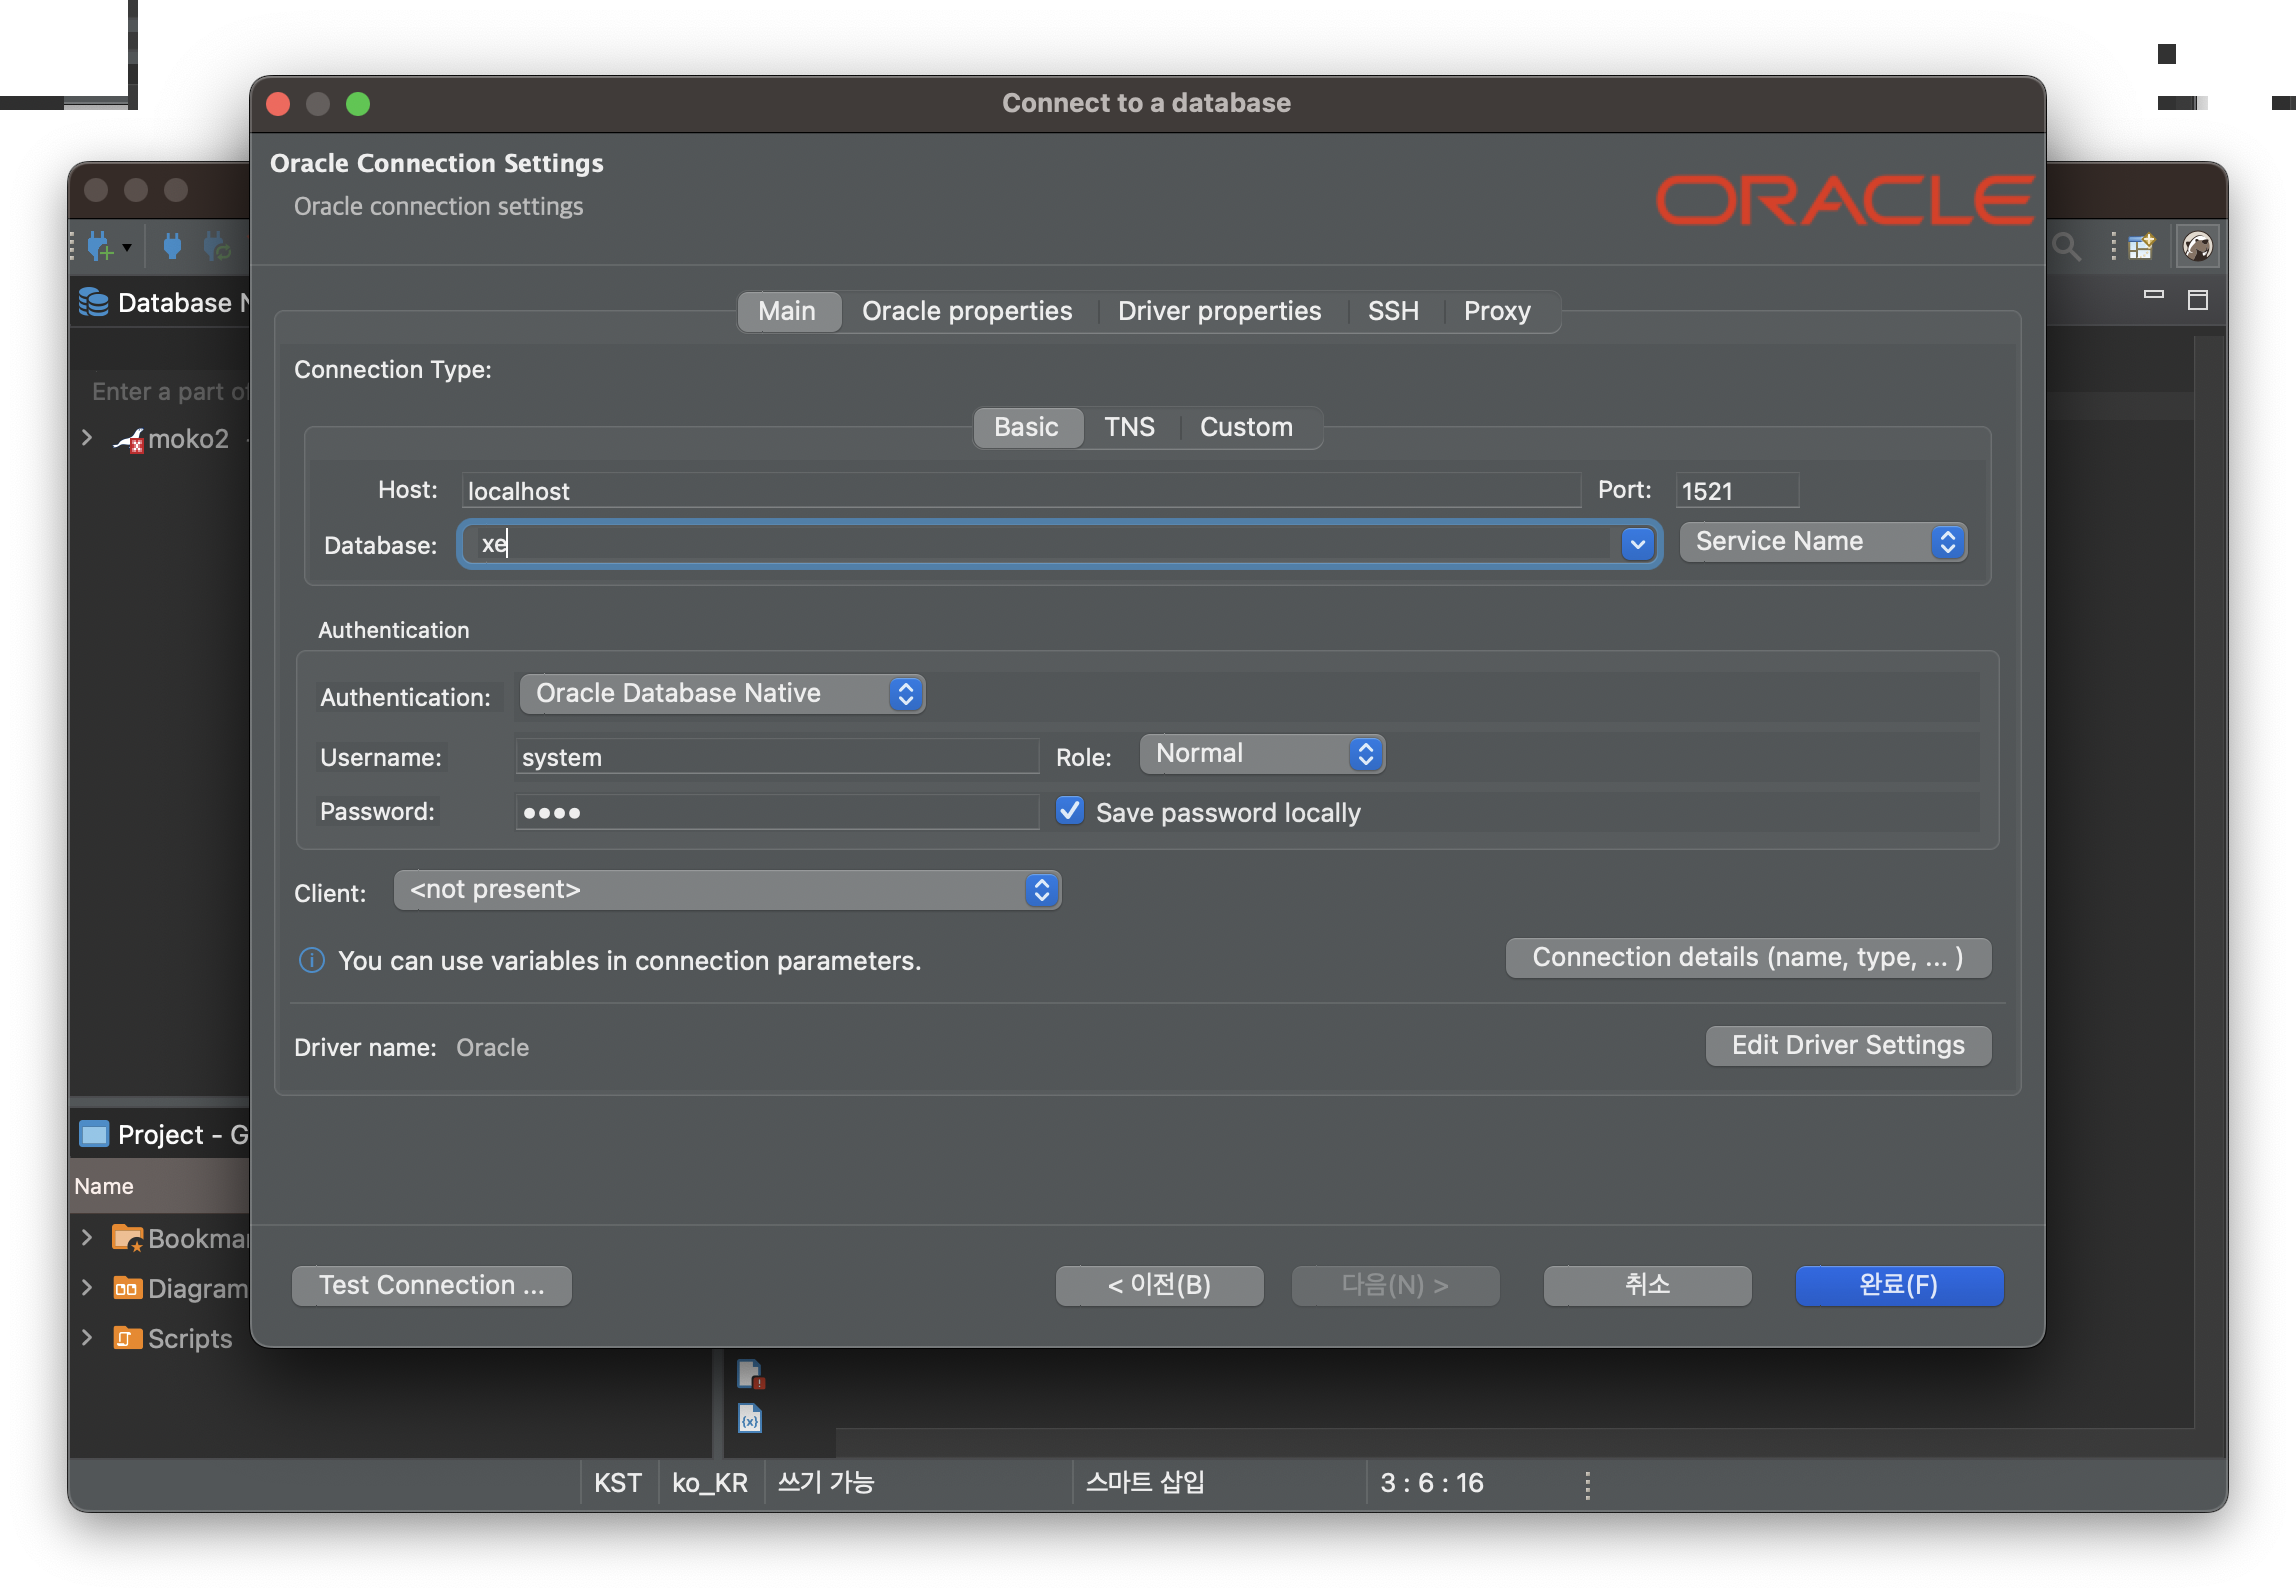The height and width of the screenshot is (1596, 2296).
Task: Click the New Database Connection plug icon
Action: (101, 246)
